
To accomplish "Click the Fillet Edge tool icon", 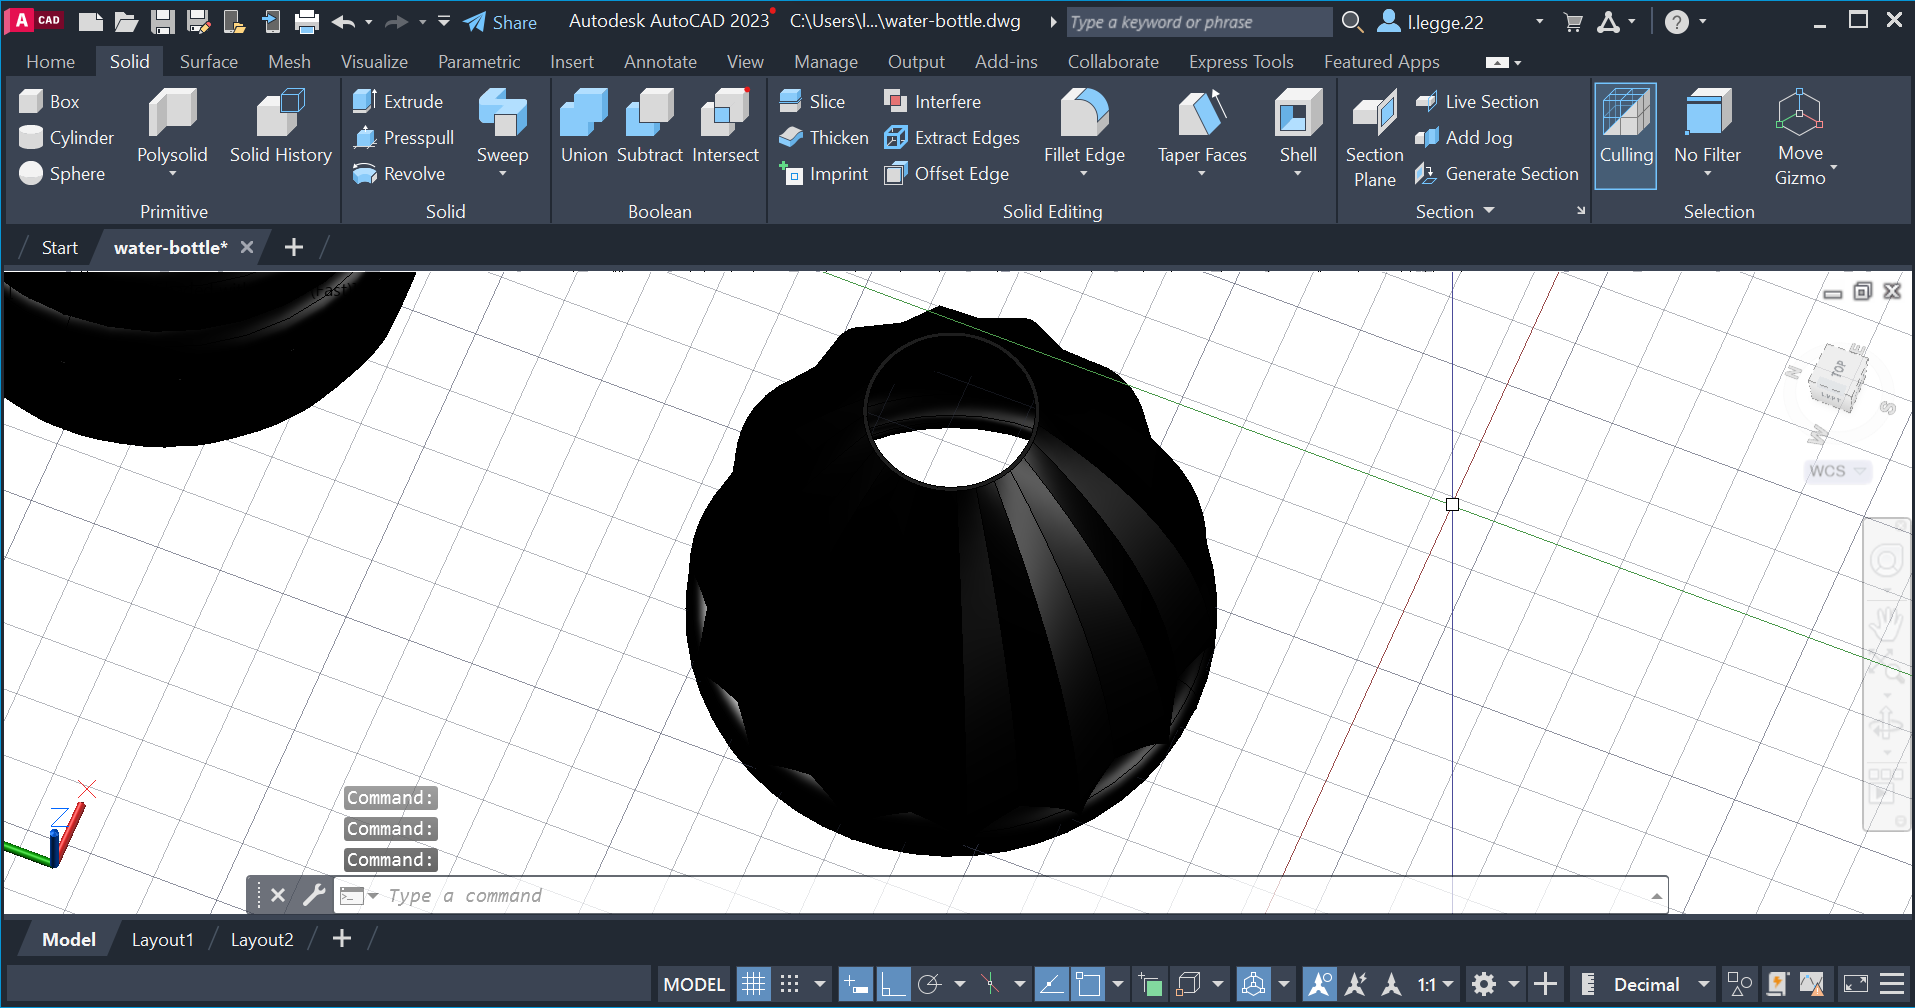I will 1084,113.
